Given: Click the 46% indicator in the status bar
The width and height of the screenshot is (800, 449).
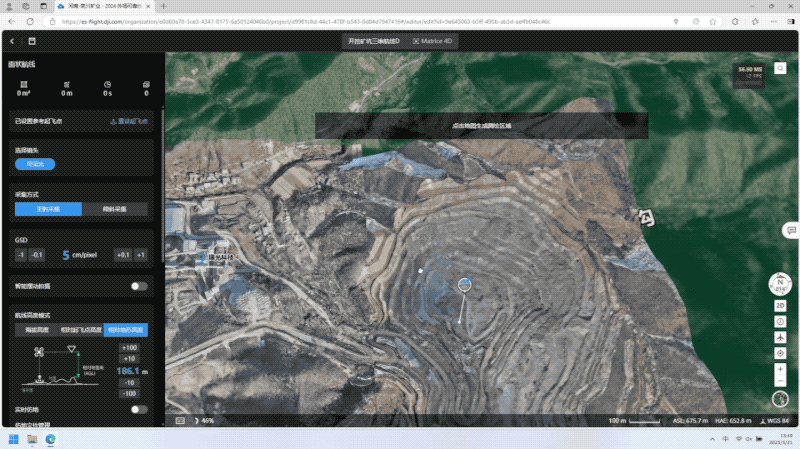Looking at the screenshot, I should coord(204,420).
